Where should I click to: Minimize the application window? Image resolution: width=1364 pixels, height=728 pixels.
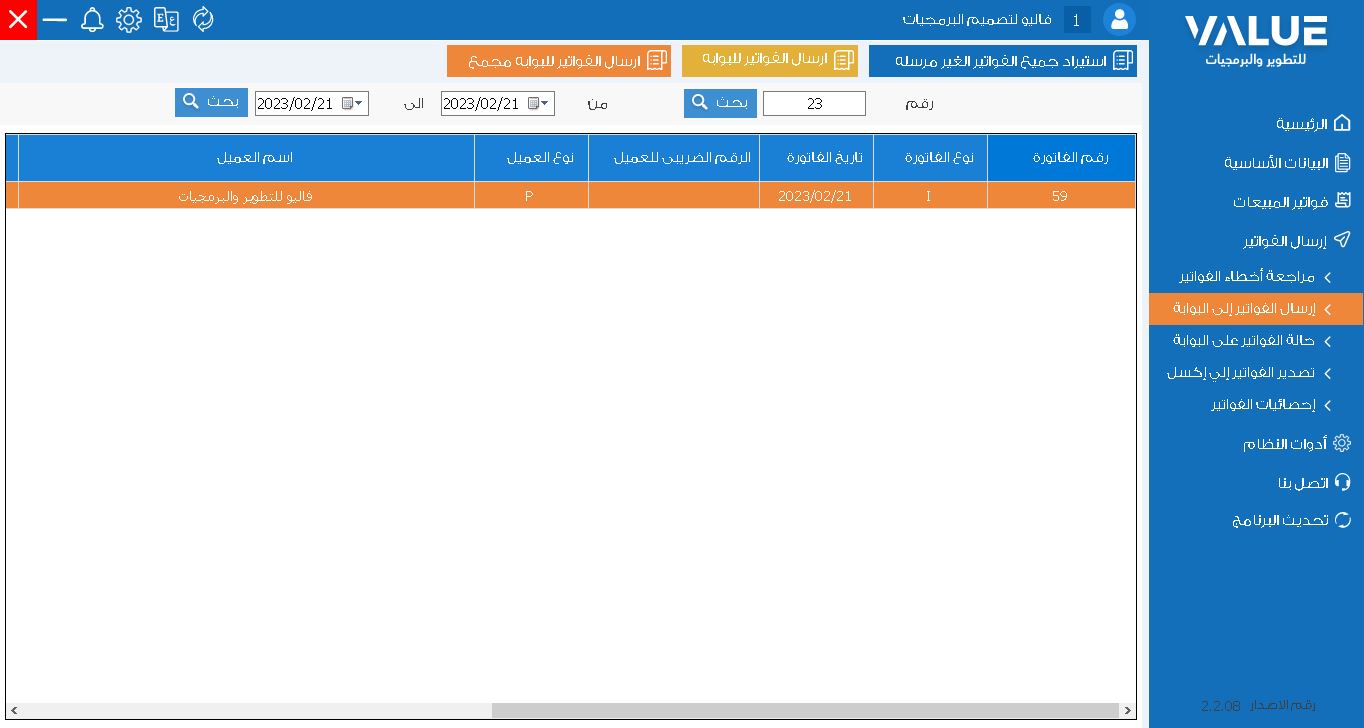coord(55,19)
